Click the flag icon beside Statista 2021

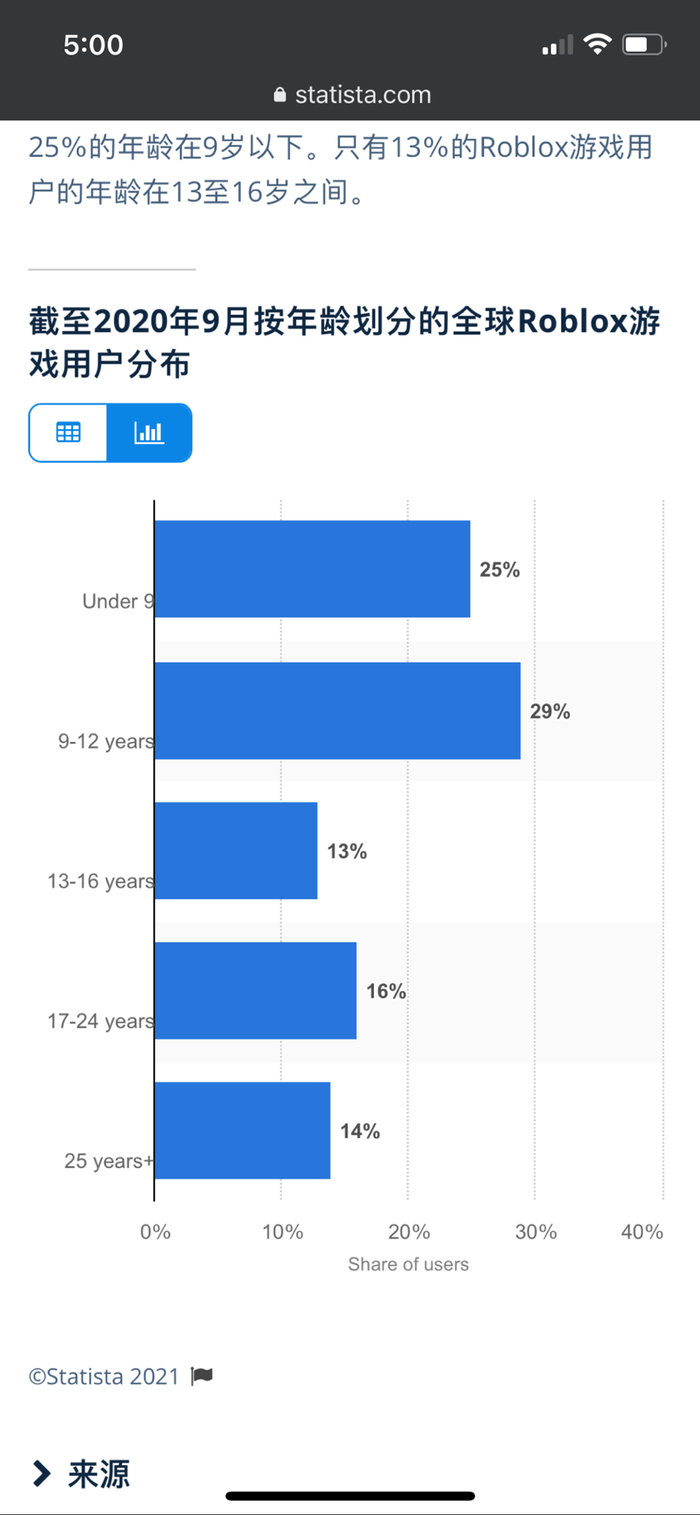pos(202,1376)
